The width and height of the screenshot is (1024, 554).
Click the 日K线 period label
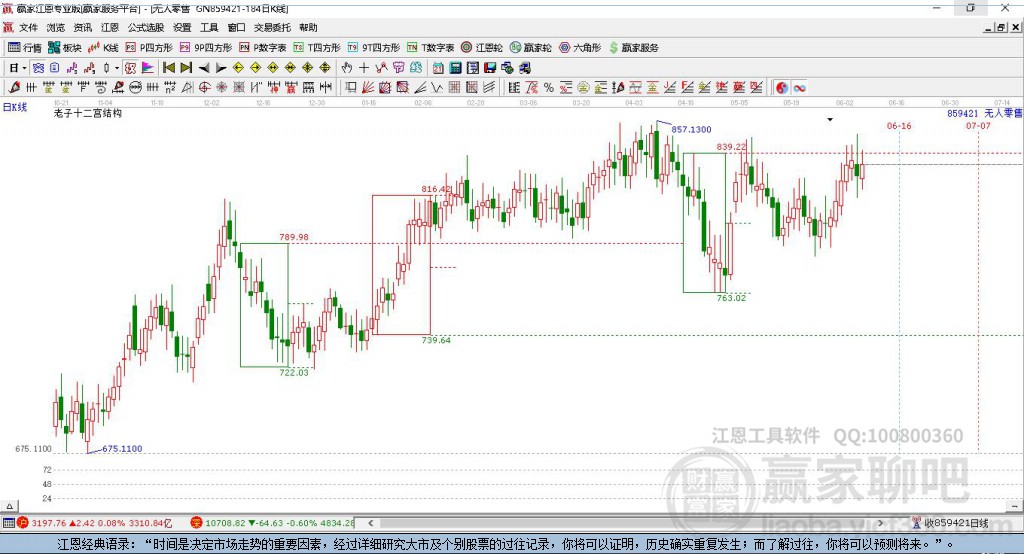(15, 107)
